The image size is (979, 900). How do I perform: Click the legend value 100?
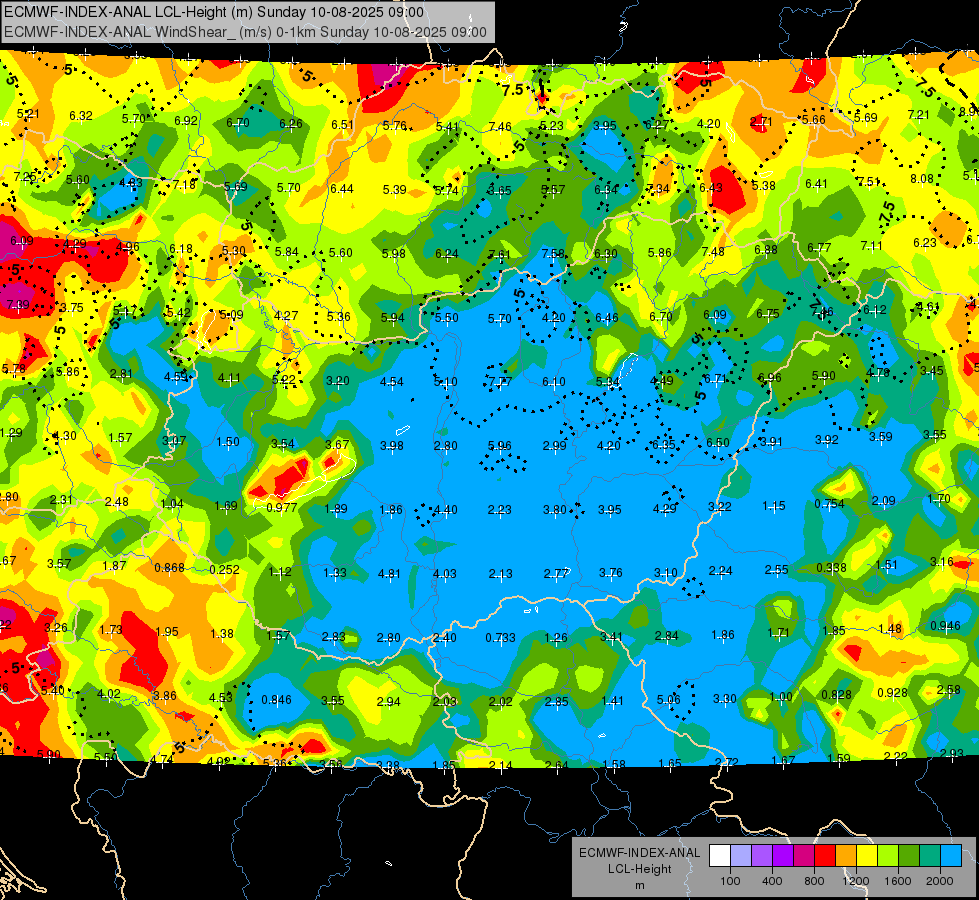tap(730, 881)
